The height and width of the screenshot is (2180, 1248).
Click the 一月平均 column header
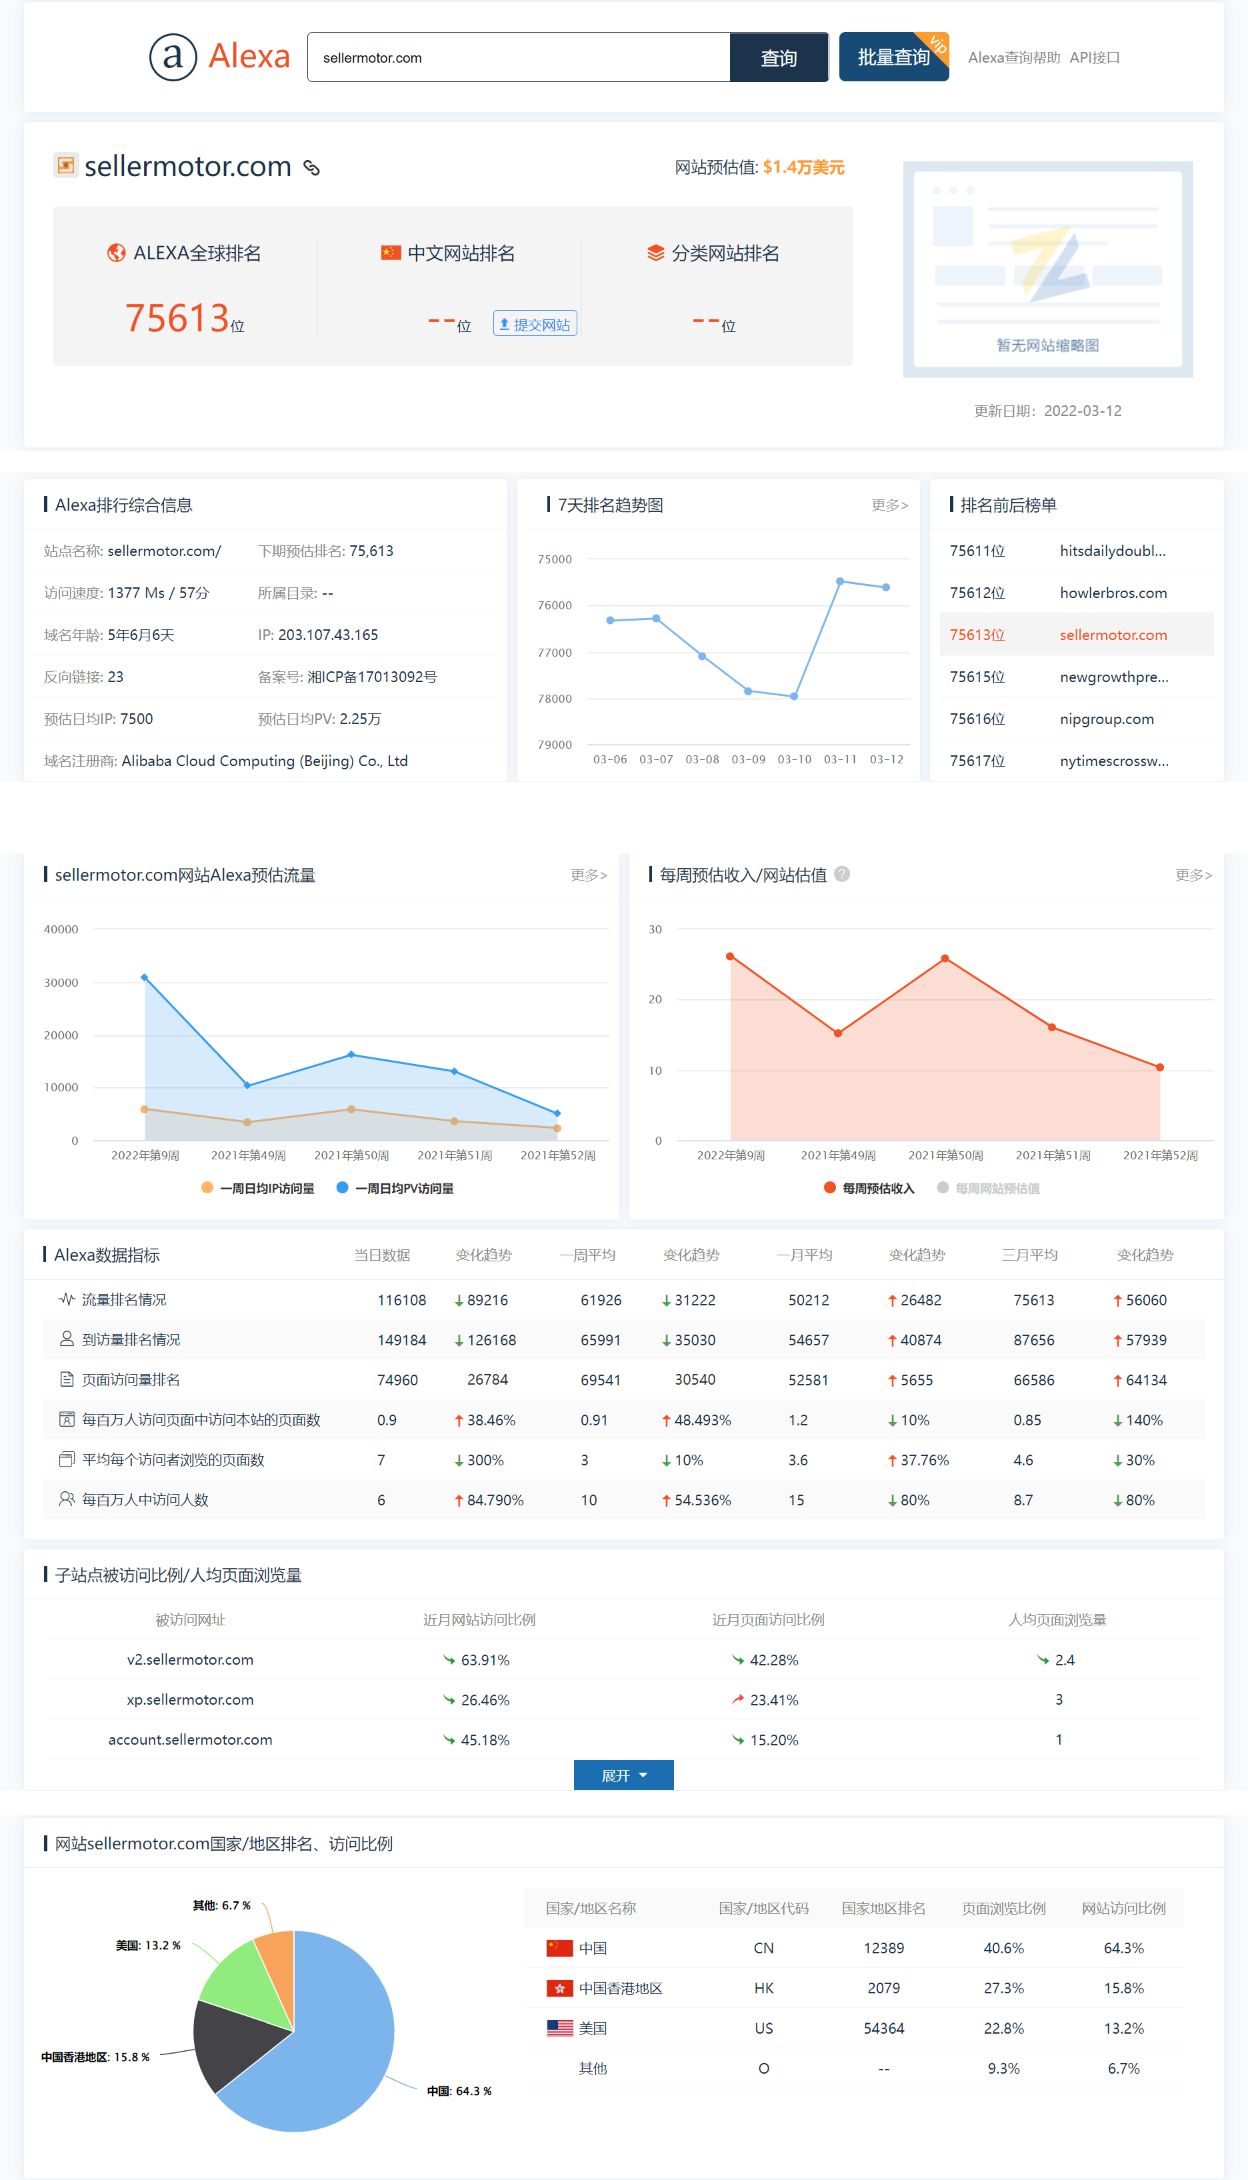click(x=804, y=1255)
